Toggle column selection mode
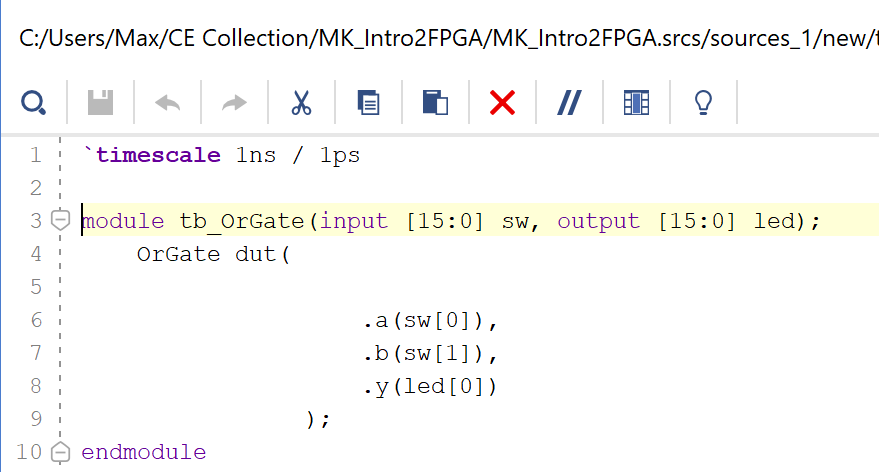Viewport: 879px width, 472px height. [636, 102]
